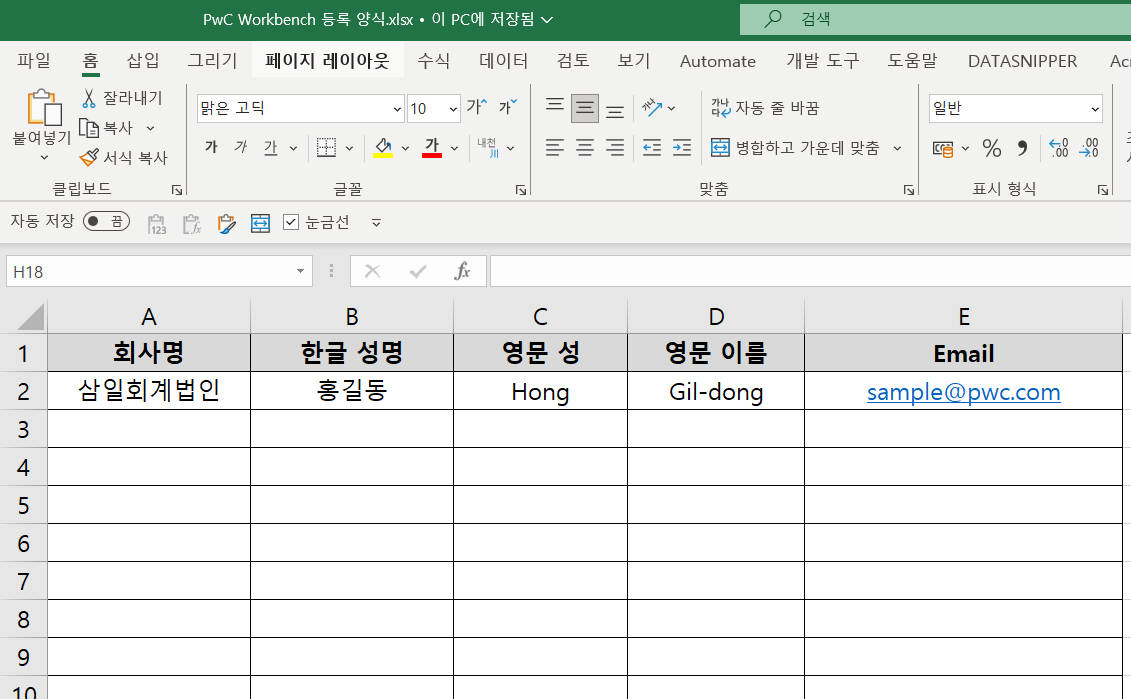Screen dimensions: 1131x699
Task: Apply percent number style
Action: click(x=992, y=148)
